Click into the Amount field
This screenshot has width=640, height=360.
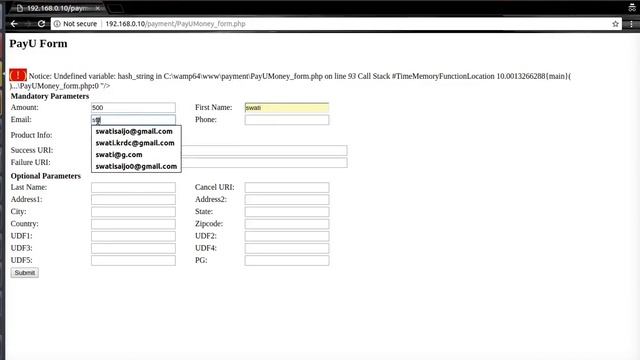[x=133, y=107]
